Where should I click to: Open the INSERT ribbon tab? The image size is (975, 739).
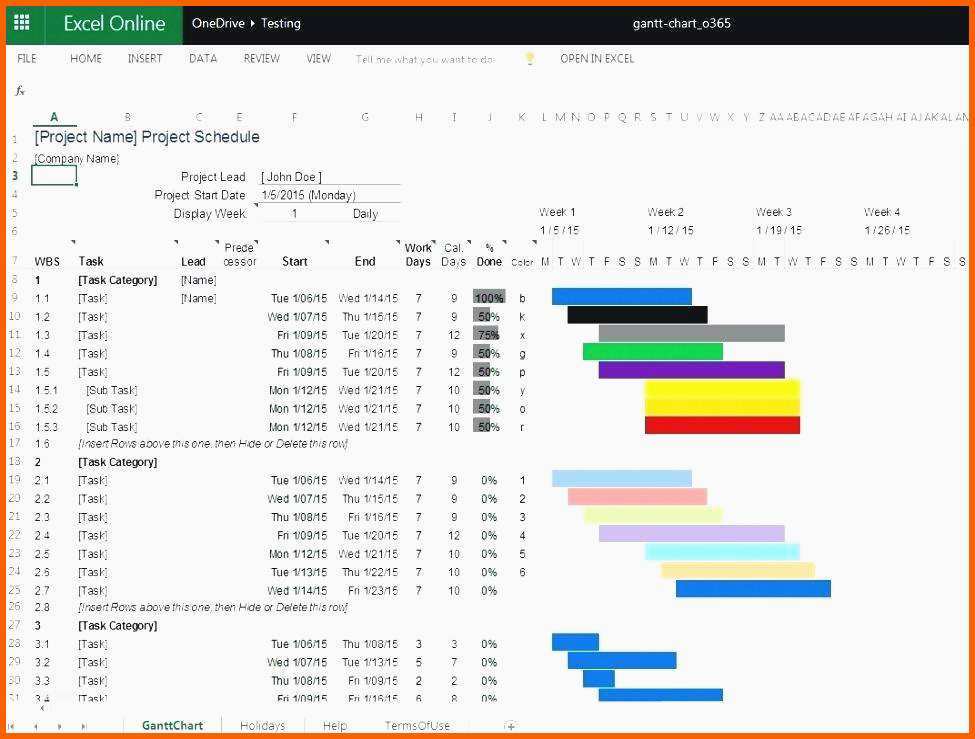(145, 58)
